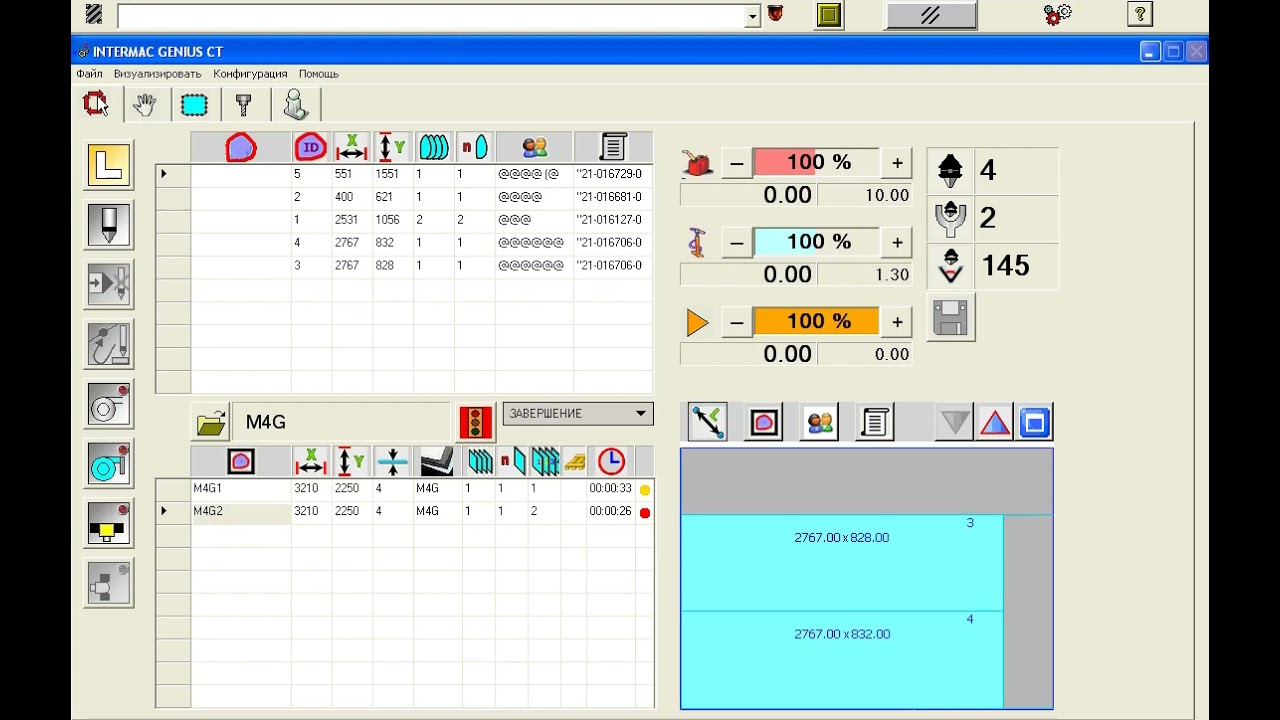This screenshot has height=720, width=1280.
Task: Increase the orange 100 % override with plus
Action: pos(897,321)
